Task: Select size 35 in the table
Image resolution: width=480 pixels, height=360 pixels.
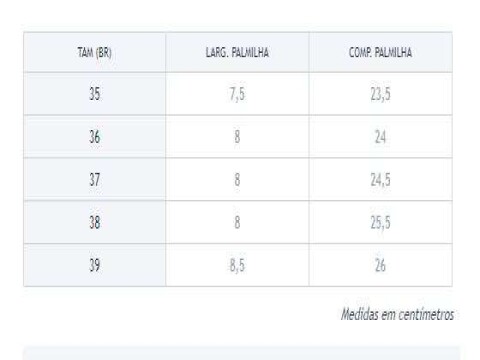Action: pyautogui.click(x=95, y=94)
